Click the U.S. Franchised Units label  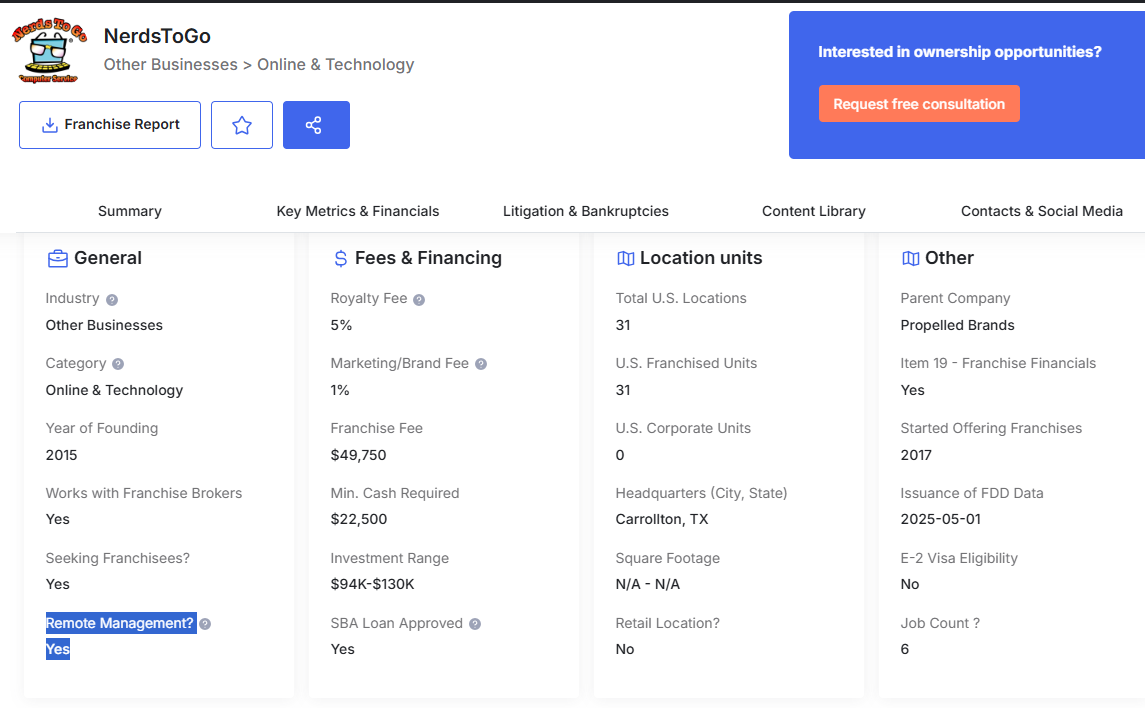686,363
